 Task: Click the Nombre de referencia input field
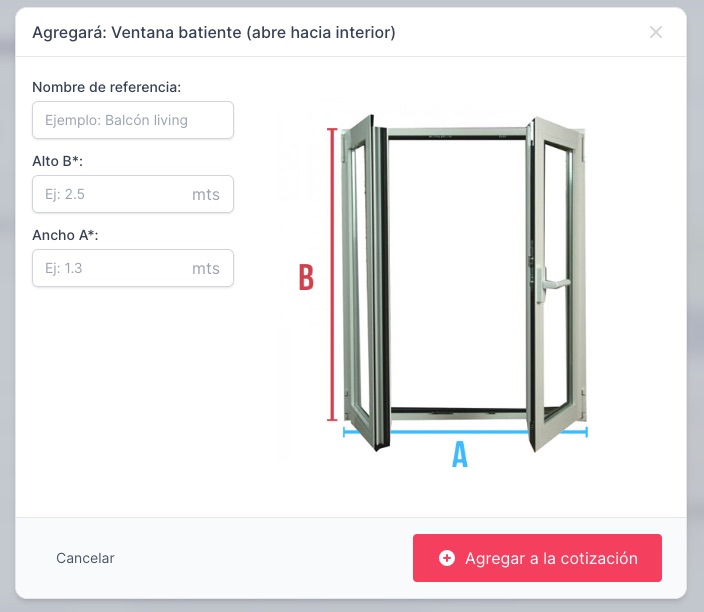(133, 120)
